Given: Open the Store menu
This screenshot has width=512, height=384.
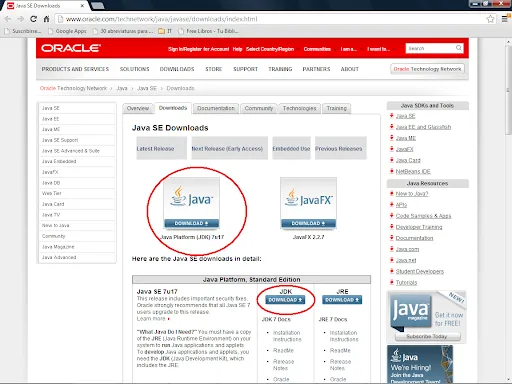Looking at the screenshot, I should [214, 69].
